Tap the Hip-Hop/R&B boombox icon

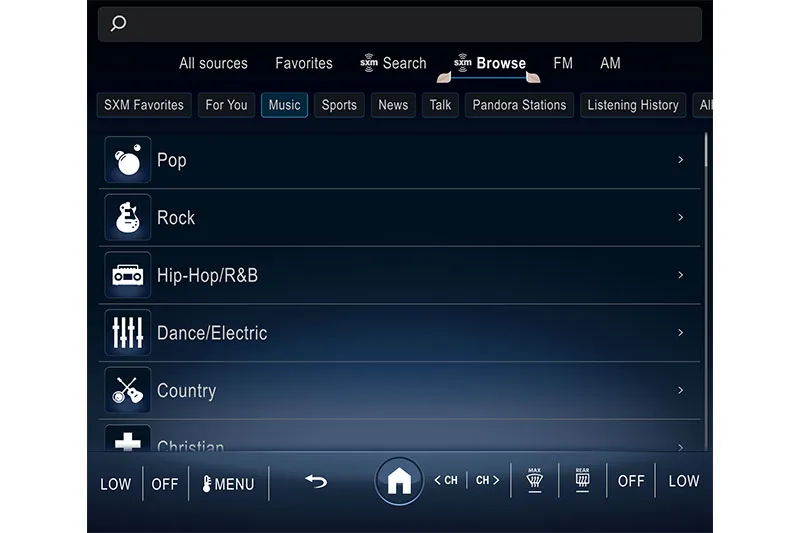click(128, 275)
